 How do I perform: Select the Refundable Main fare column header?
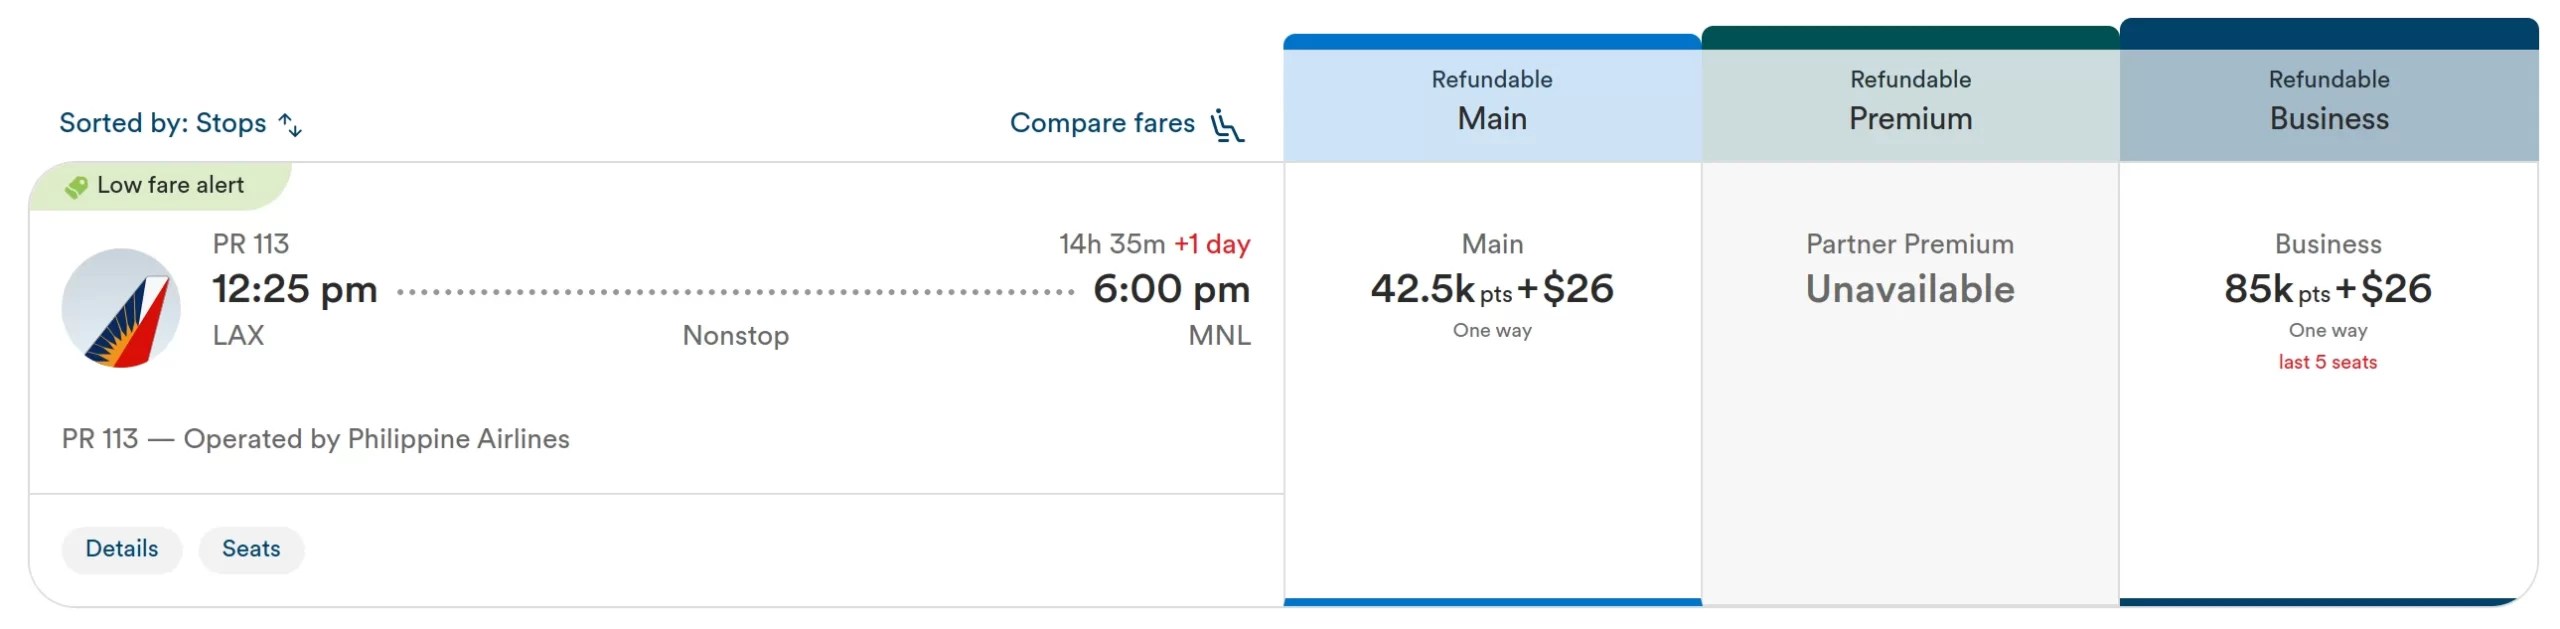[x=1492, y=99]
